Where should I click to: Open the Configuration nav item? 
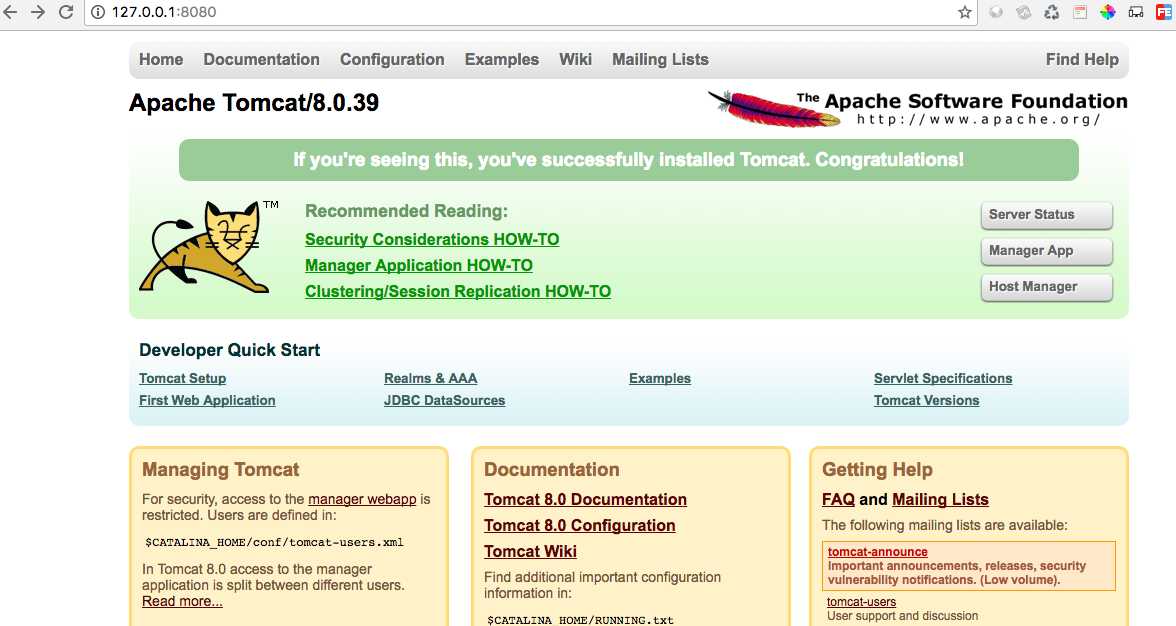[392, 59]
